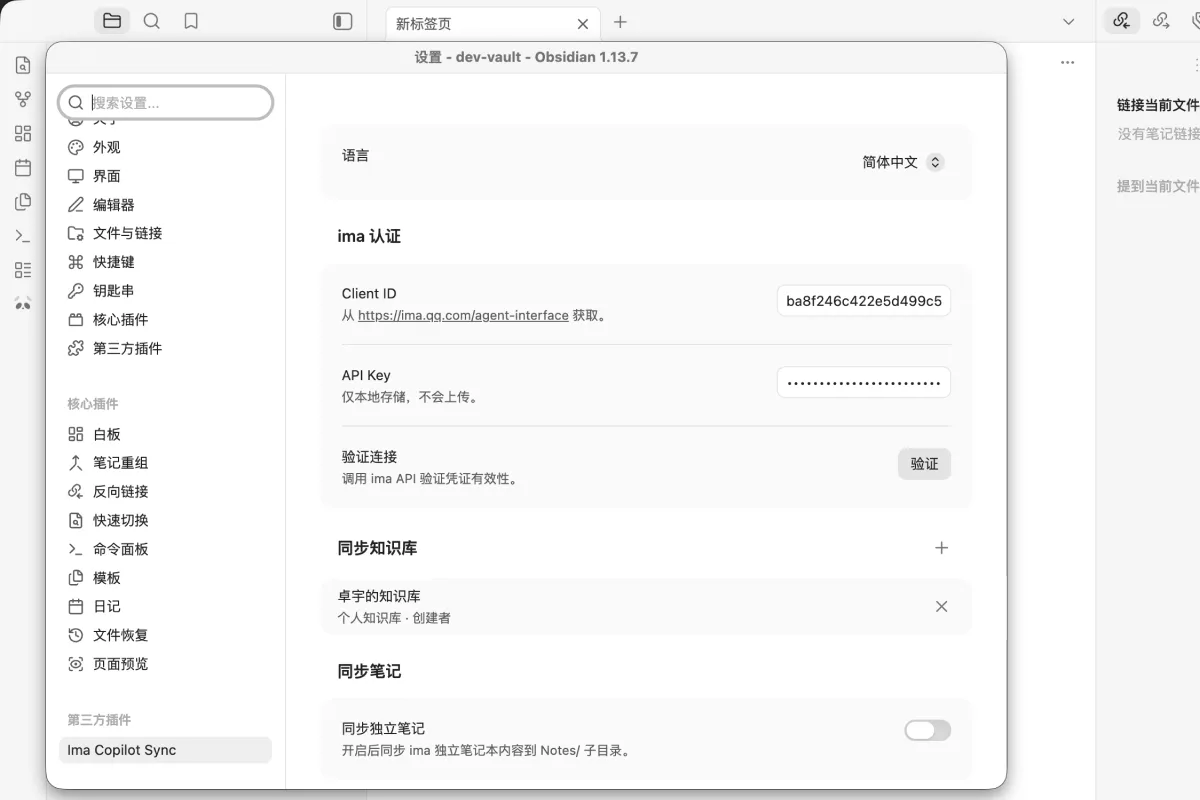Focus the 搜索设置 search field
Screen dimensions: 1200x800
pos(166,102)
